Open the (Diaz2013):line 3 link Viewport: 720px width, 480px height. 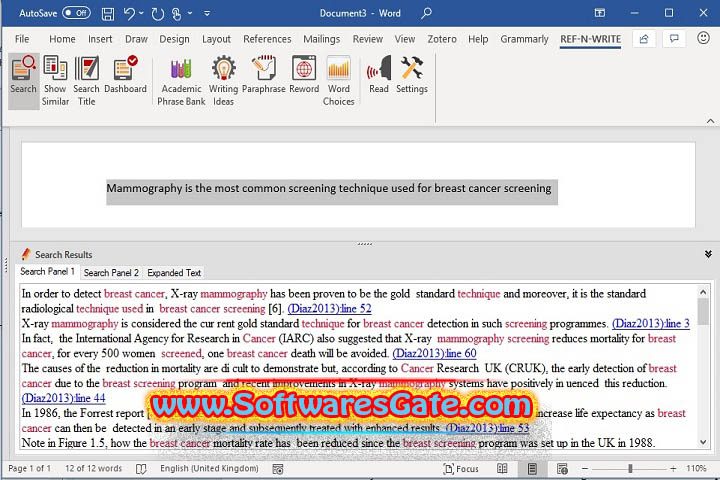[651, 324]
